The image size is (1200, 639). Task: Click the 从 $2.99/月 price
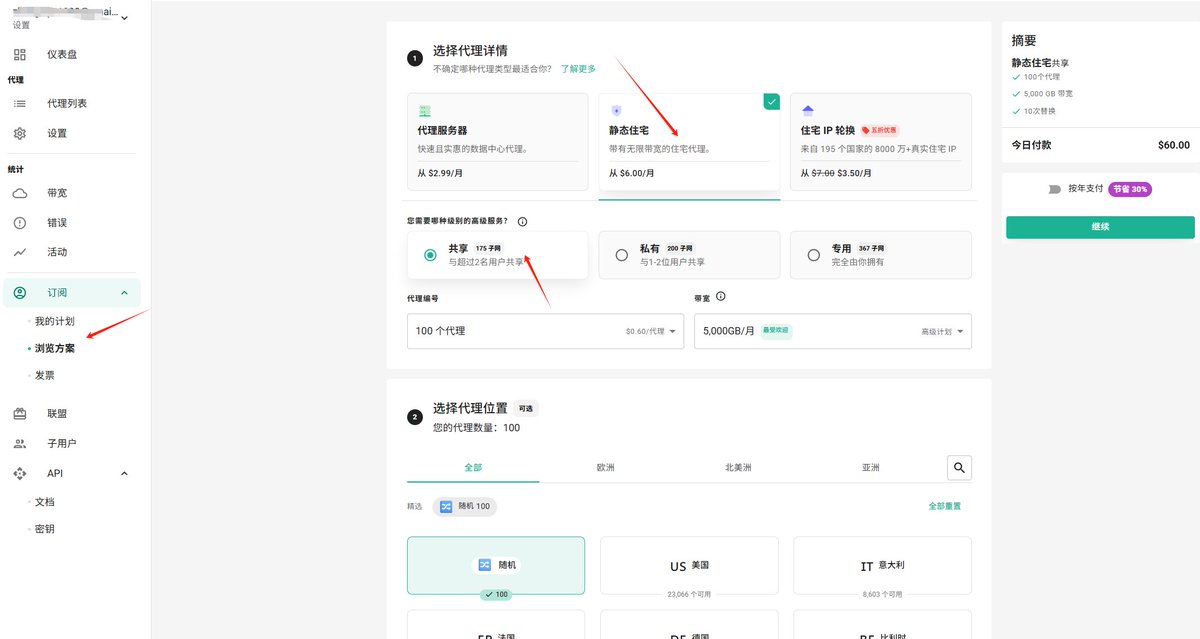(440, 173)
